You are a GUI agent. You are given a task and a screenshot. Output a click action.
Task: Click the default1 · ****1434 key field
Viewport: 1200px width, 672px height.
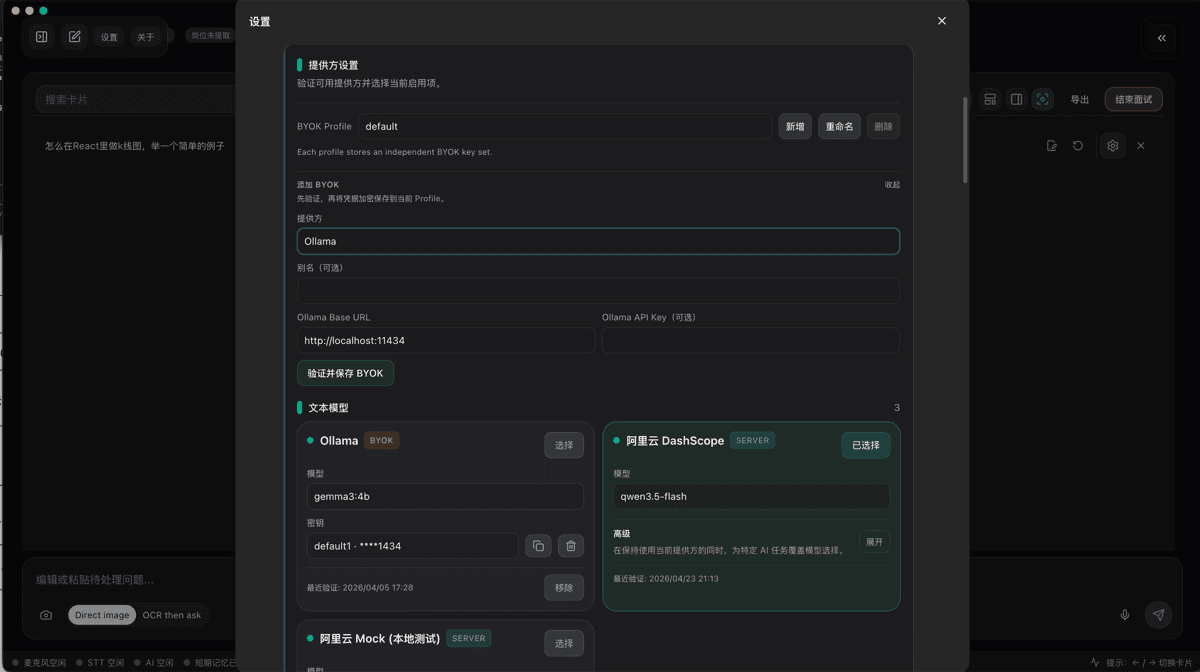coord(412,546)
